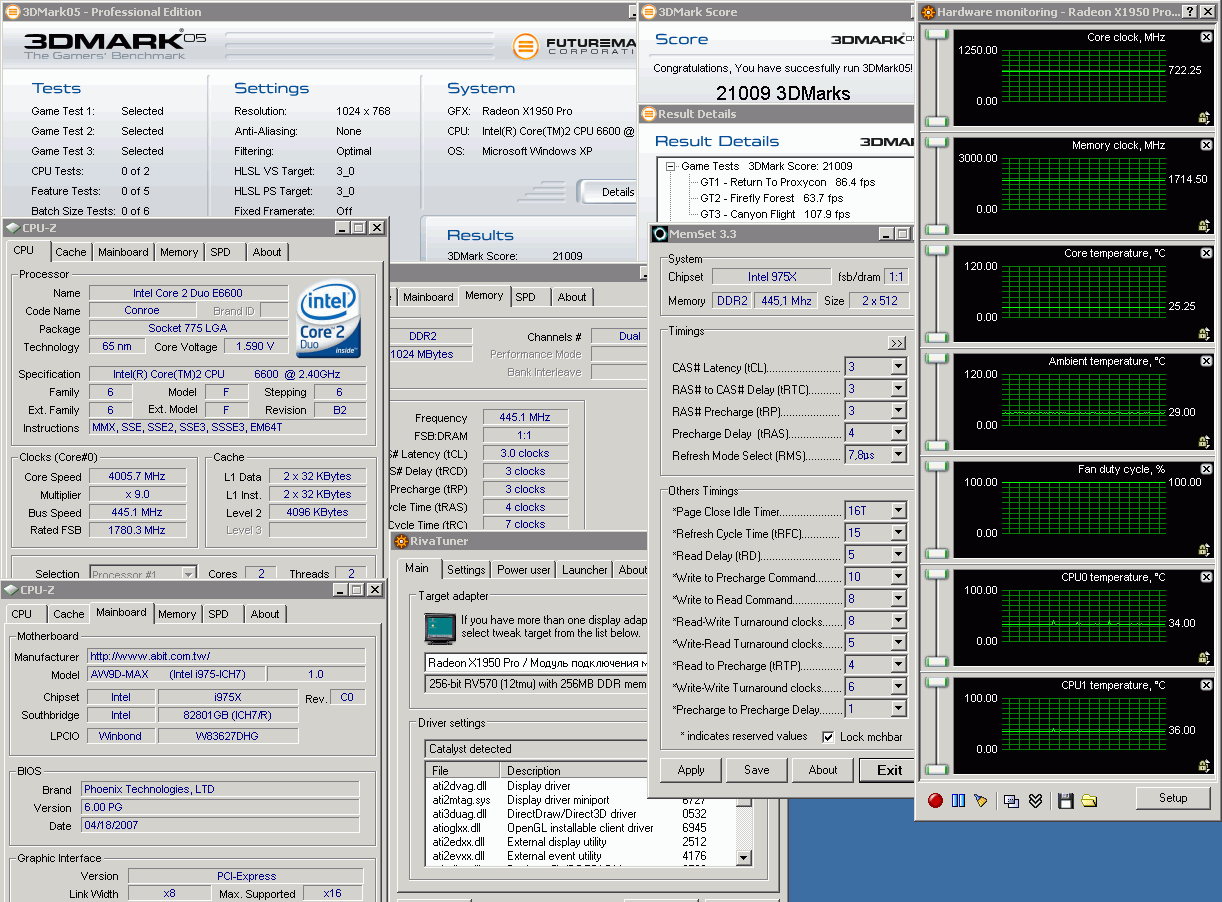Click Apply in MemSet
Viewport: 1222px width, 902px height.
pos(691,770)
